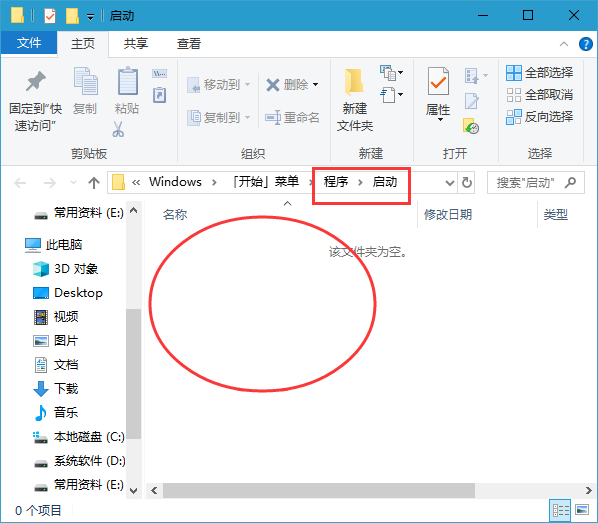Go up one folder level arrow

tap(94, 183)
